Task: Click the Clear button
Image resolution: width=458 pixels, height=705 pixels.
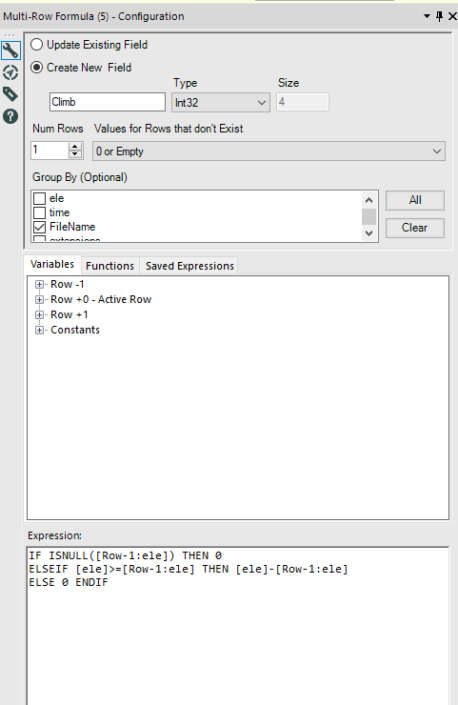Action: tap(415, 228)
